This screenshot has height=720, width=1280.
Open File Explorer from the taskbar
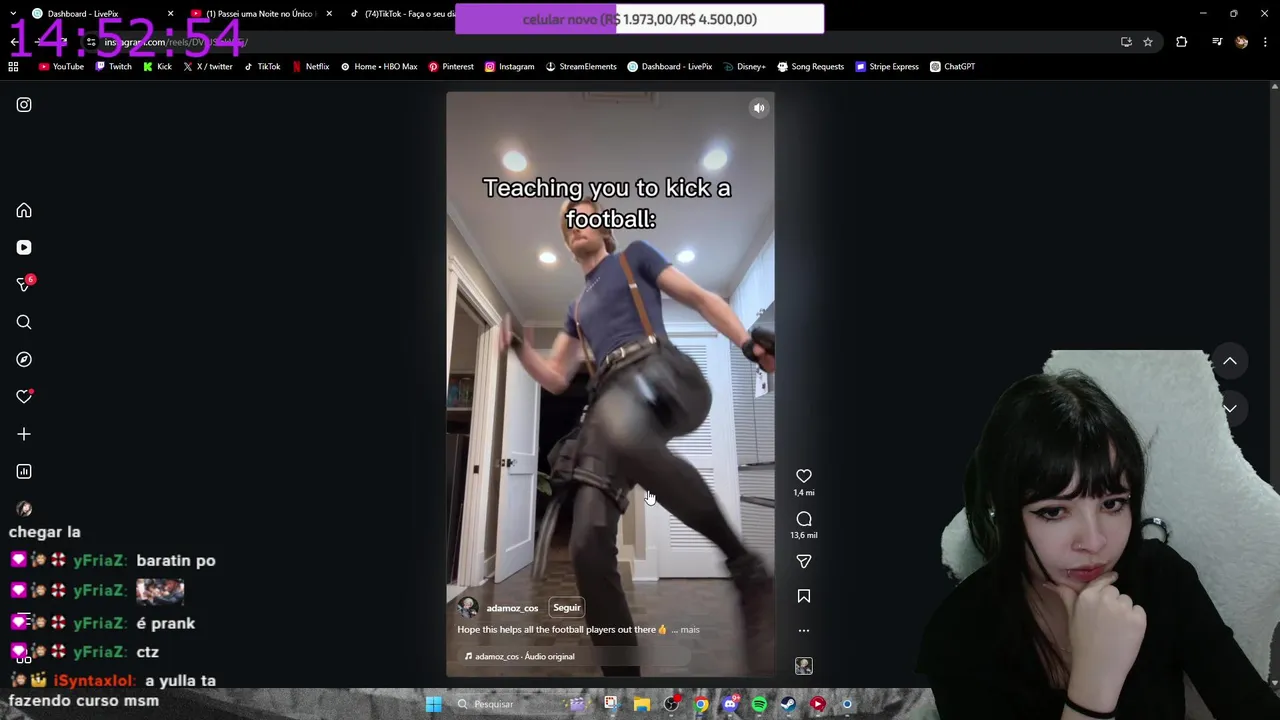click(x=642, y=704)
